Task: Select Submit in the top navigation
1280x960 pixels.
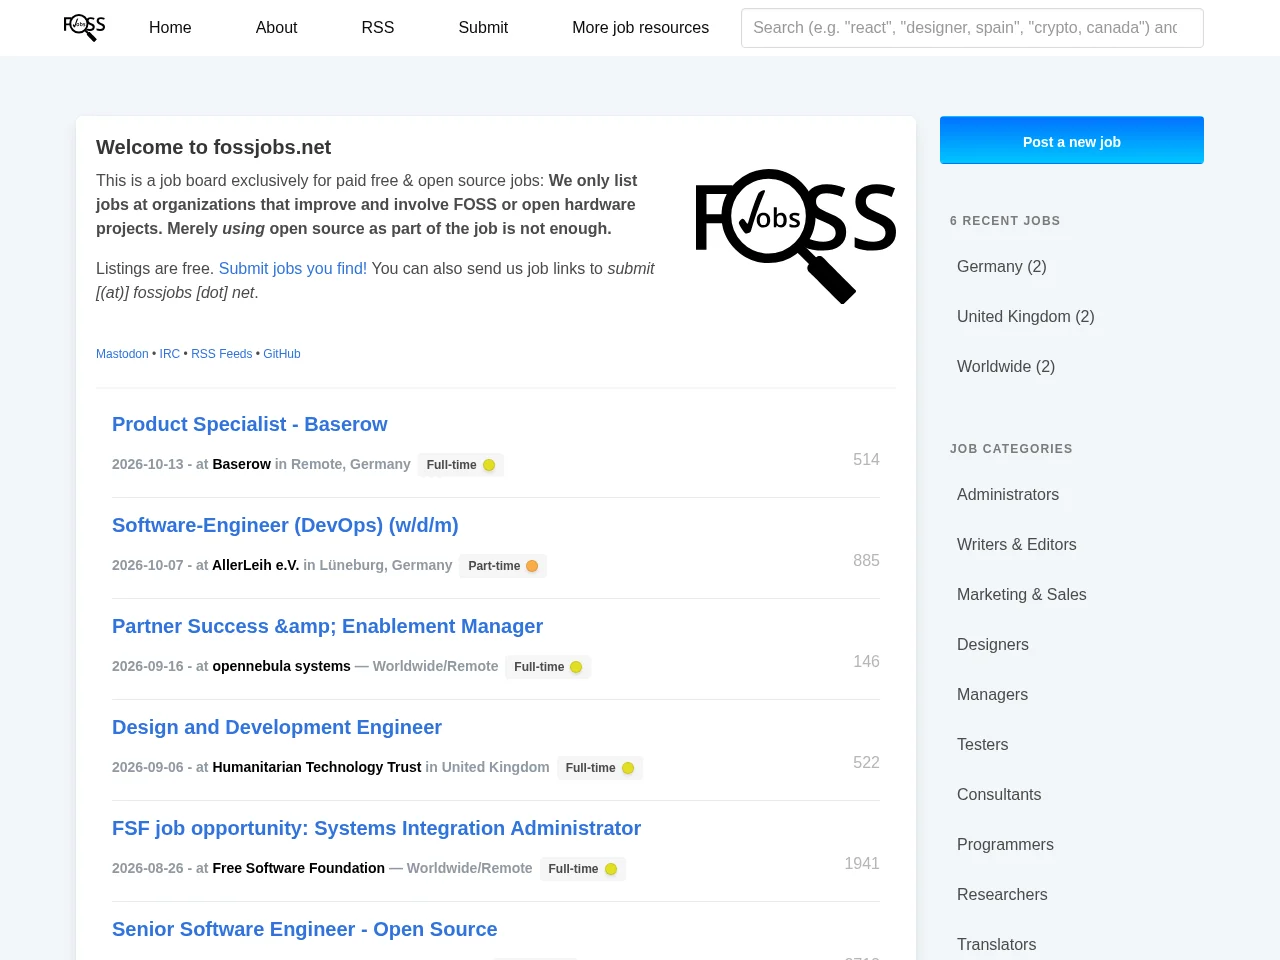Action: 483,28
